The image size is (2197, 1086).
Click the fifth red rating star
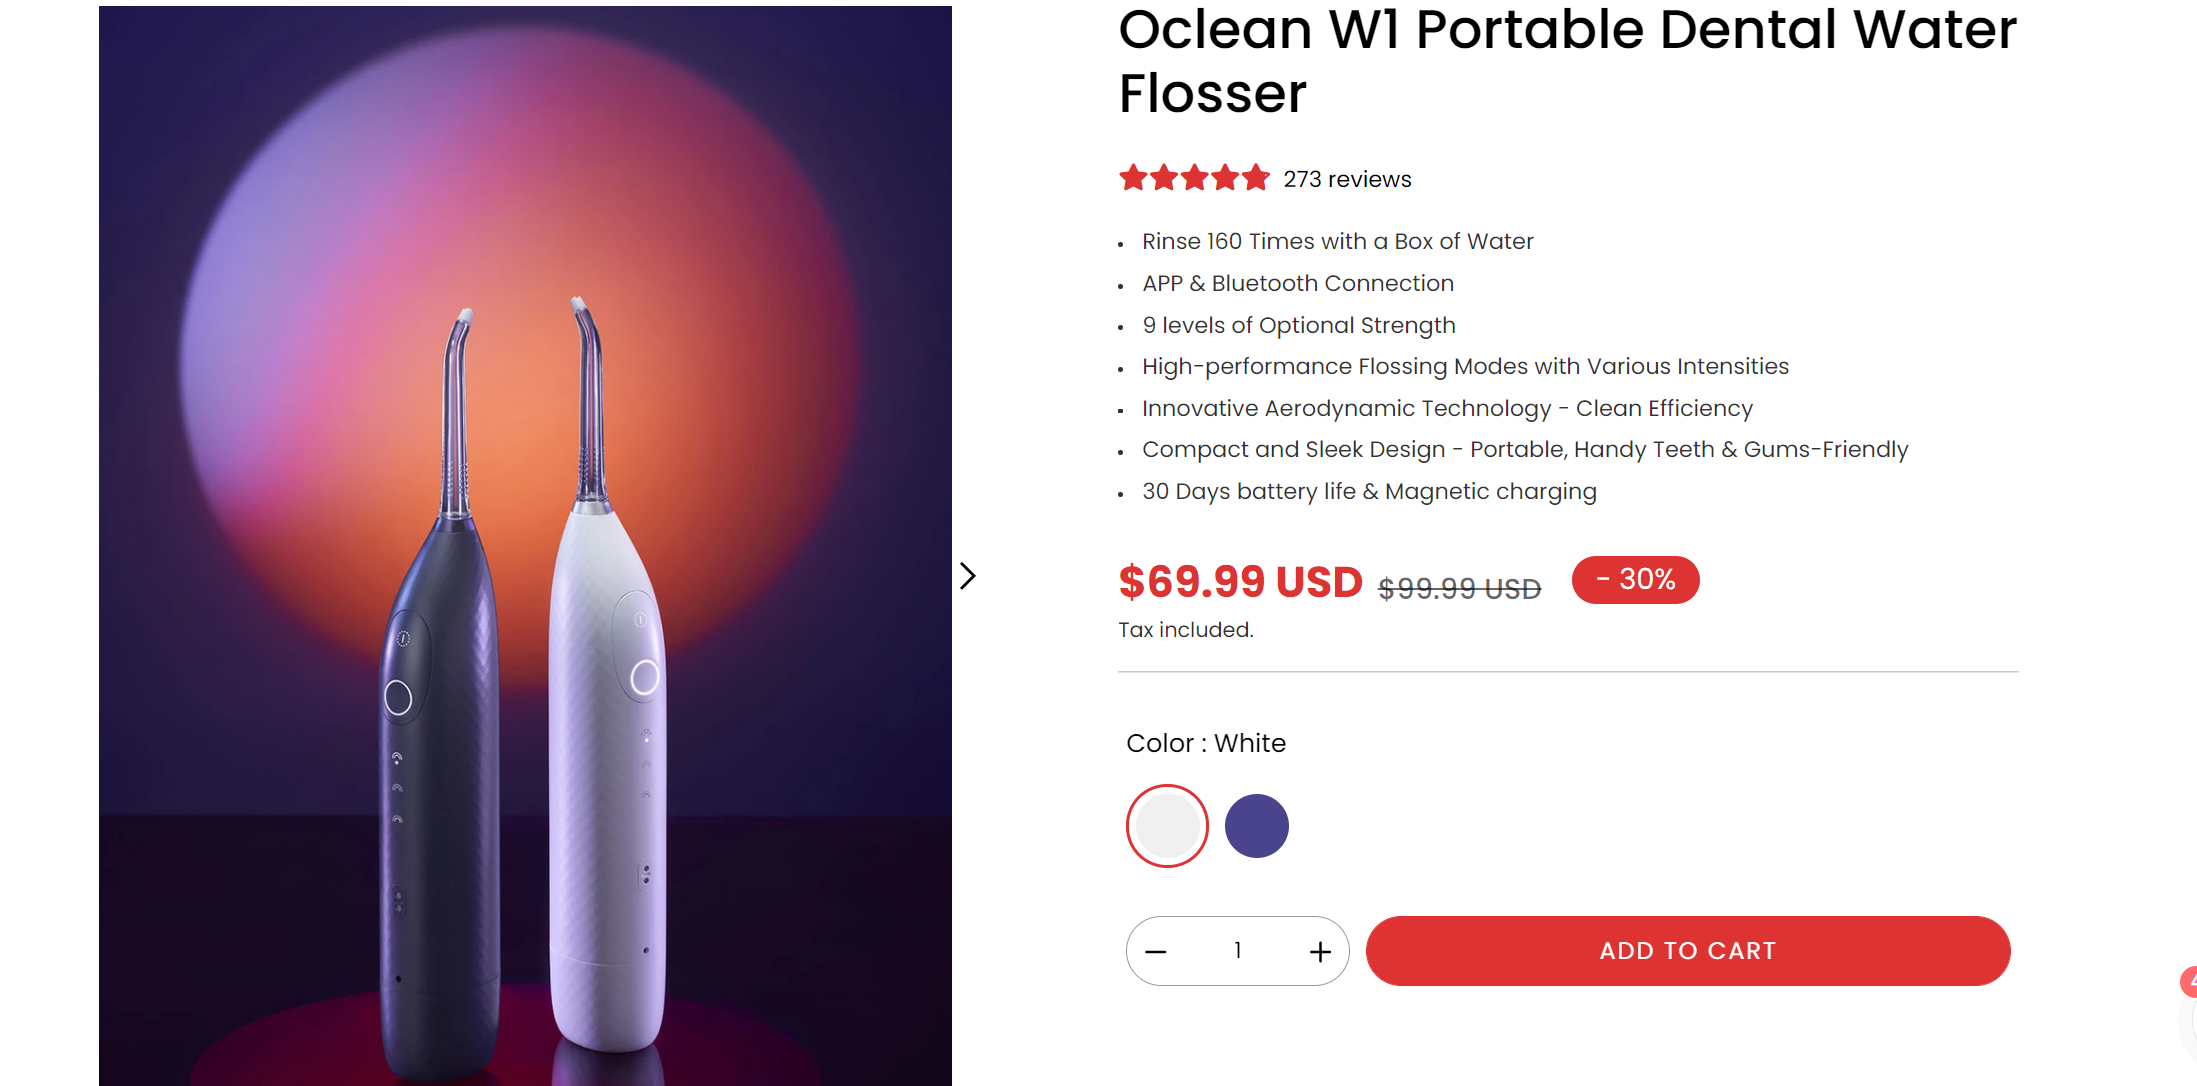1256,179
